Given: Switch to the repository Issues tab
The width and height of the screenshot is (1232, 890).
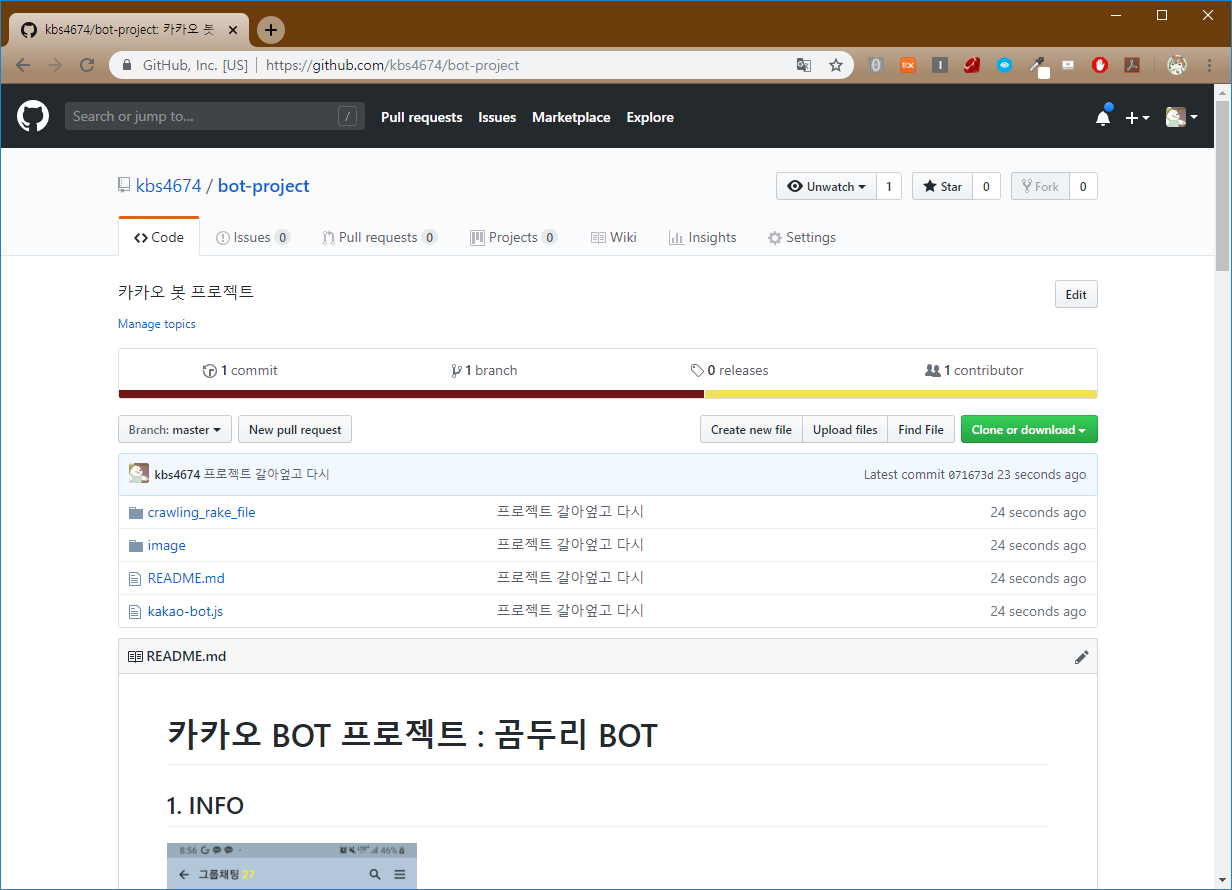Looking at the screenshot, I should click(253, 237).
